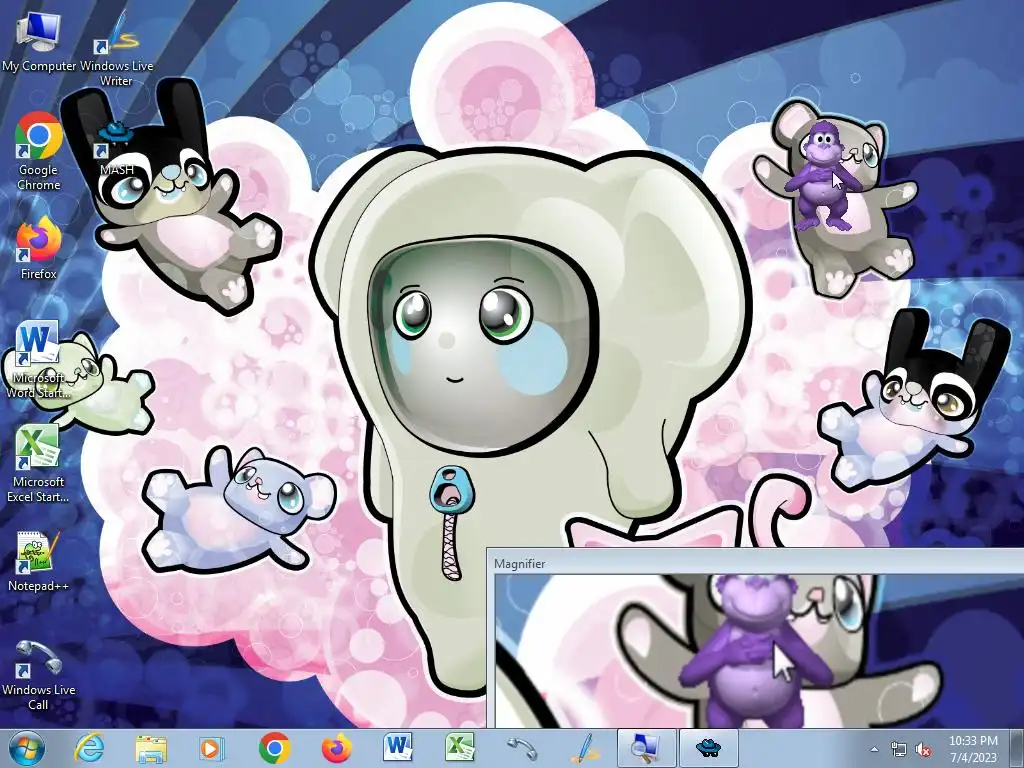Open Firefox from the taskbar
This screenshot has width=1024, height=768.
(x=336, y=748)
